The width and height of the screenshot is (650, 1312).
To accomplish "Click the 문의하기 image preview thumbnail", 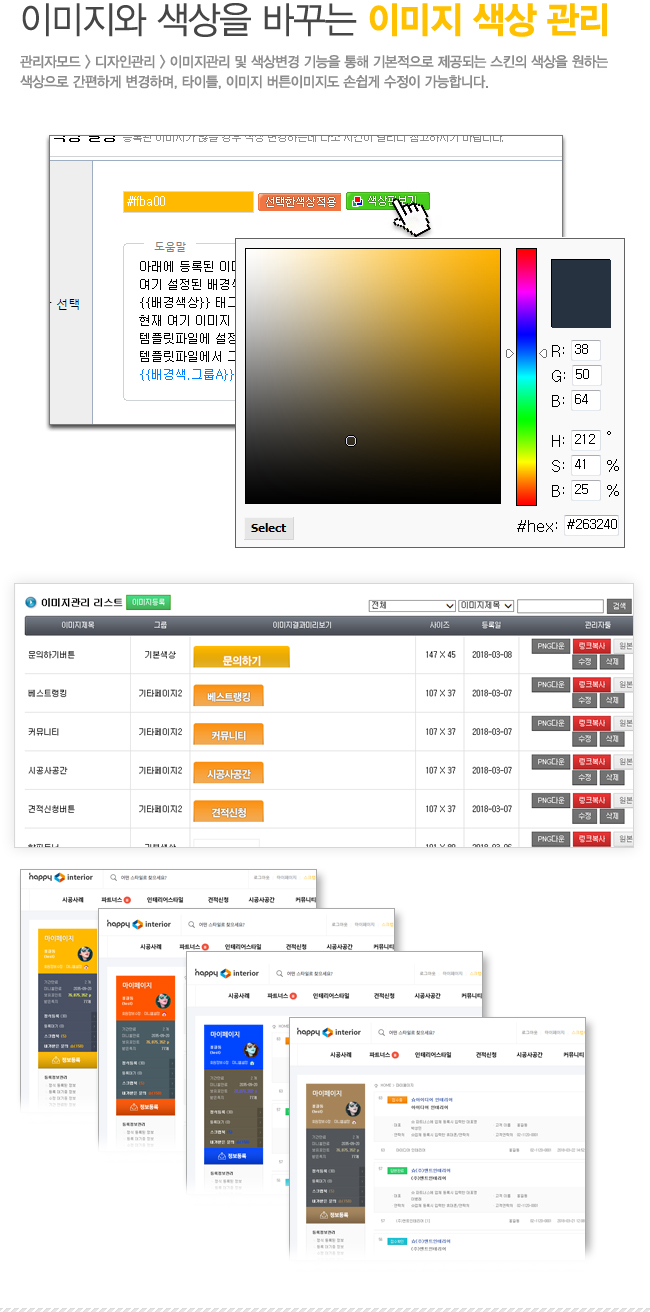I will click(x=241, y=657).
